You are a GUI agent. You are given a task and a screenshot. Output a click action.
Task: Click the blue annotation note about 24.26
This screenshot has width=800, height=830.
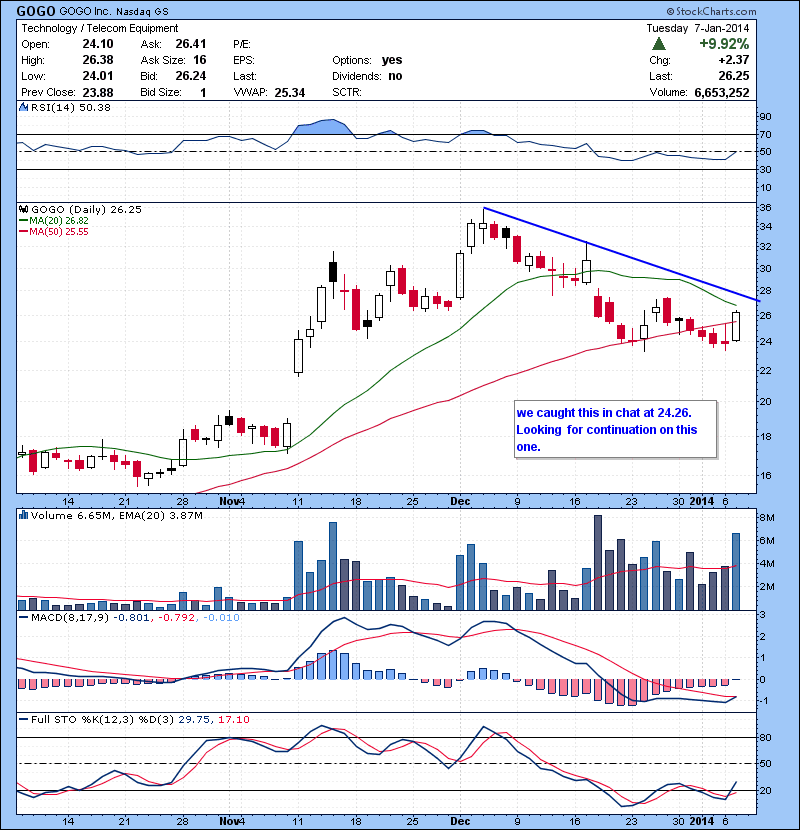tap(615, 429)
